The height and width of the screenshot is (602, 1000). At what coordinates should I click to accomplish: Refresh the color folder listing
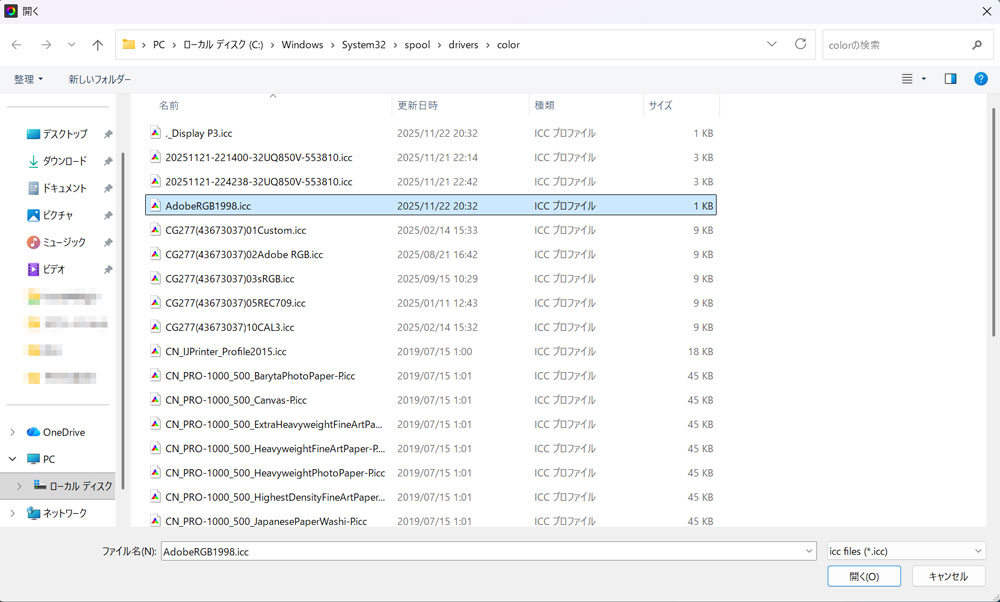click(x=800, y=45)
